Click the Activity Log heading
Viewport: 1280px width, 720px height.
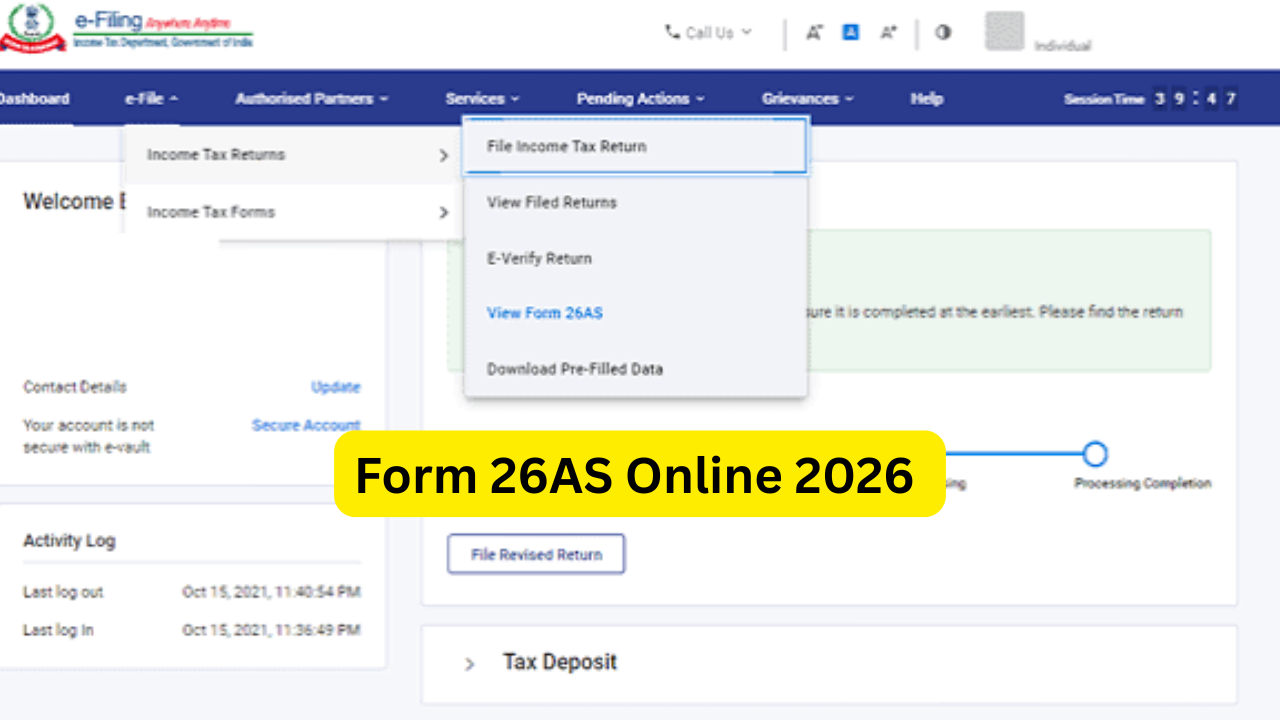69,541
